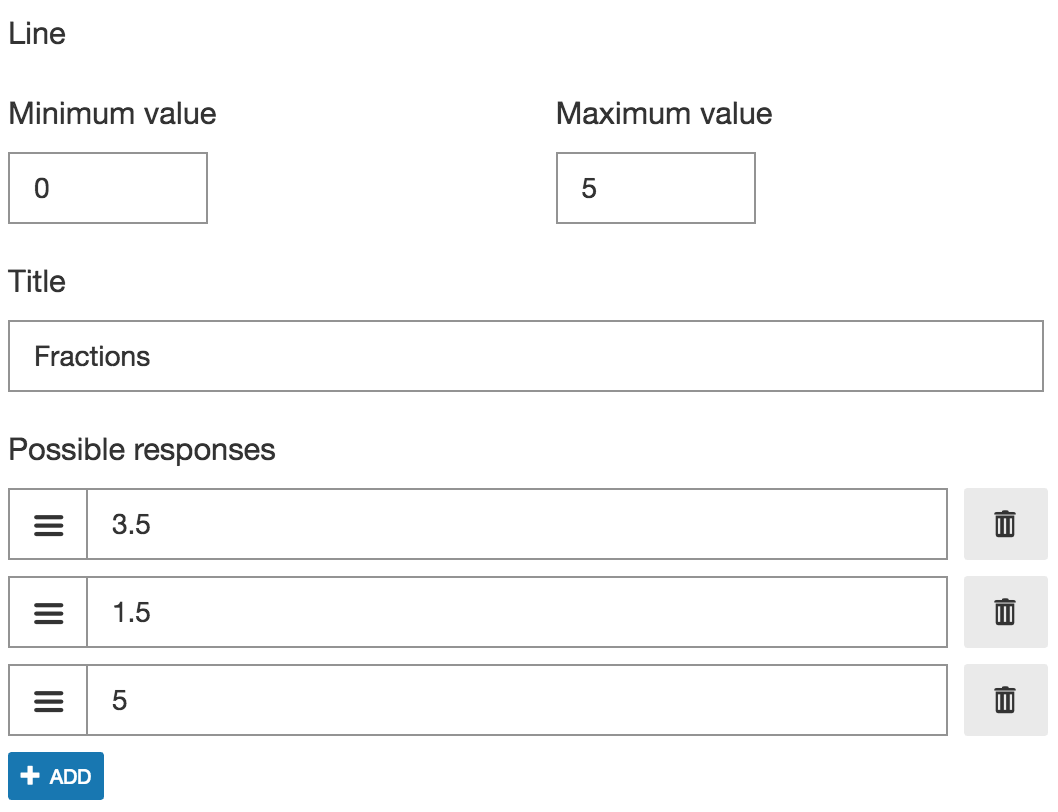Select the hamburger handle of the last response
1058x812 pixels.
pos(49,701)
